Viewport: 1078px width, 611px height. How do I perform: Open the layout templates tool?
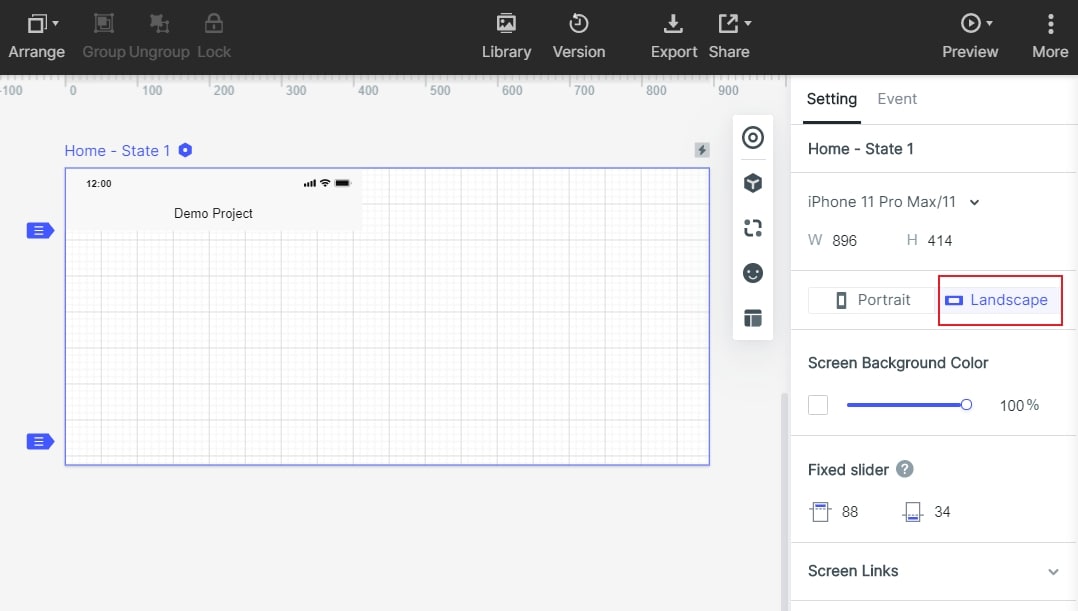tap(753, 318)
